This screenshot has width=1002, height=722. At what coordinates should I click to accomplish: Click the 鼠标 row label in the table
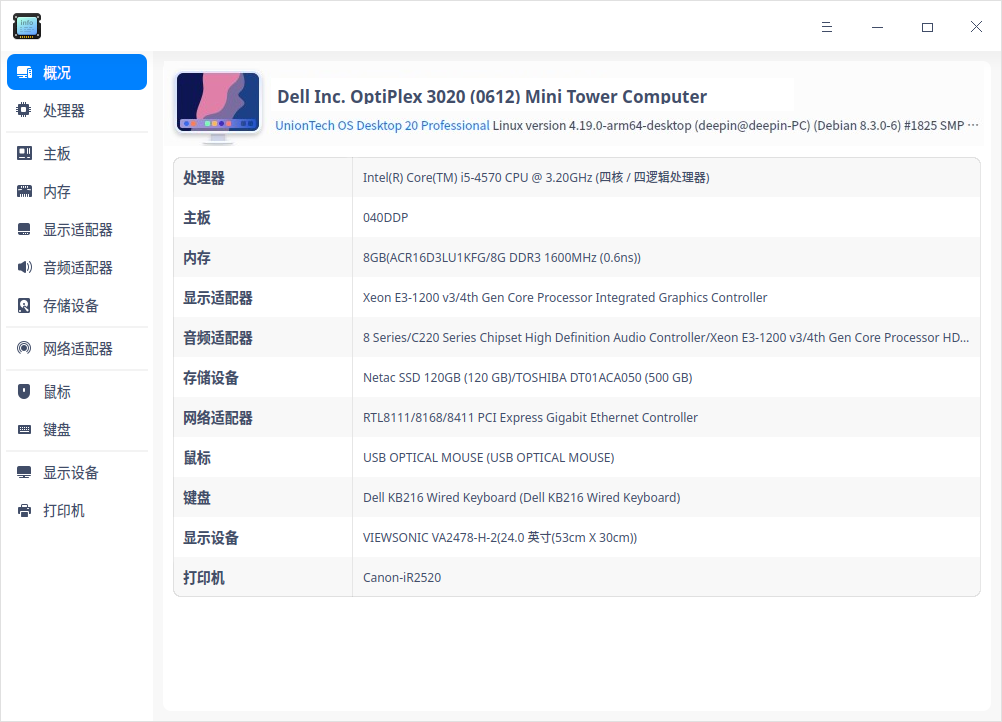(x=197, y=457)
